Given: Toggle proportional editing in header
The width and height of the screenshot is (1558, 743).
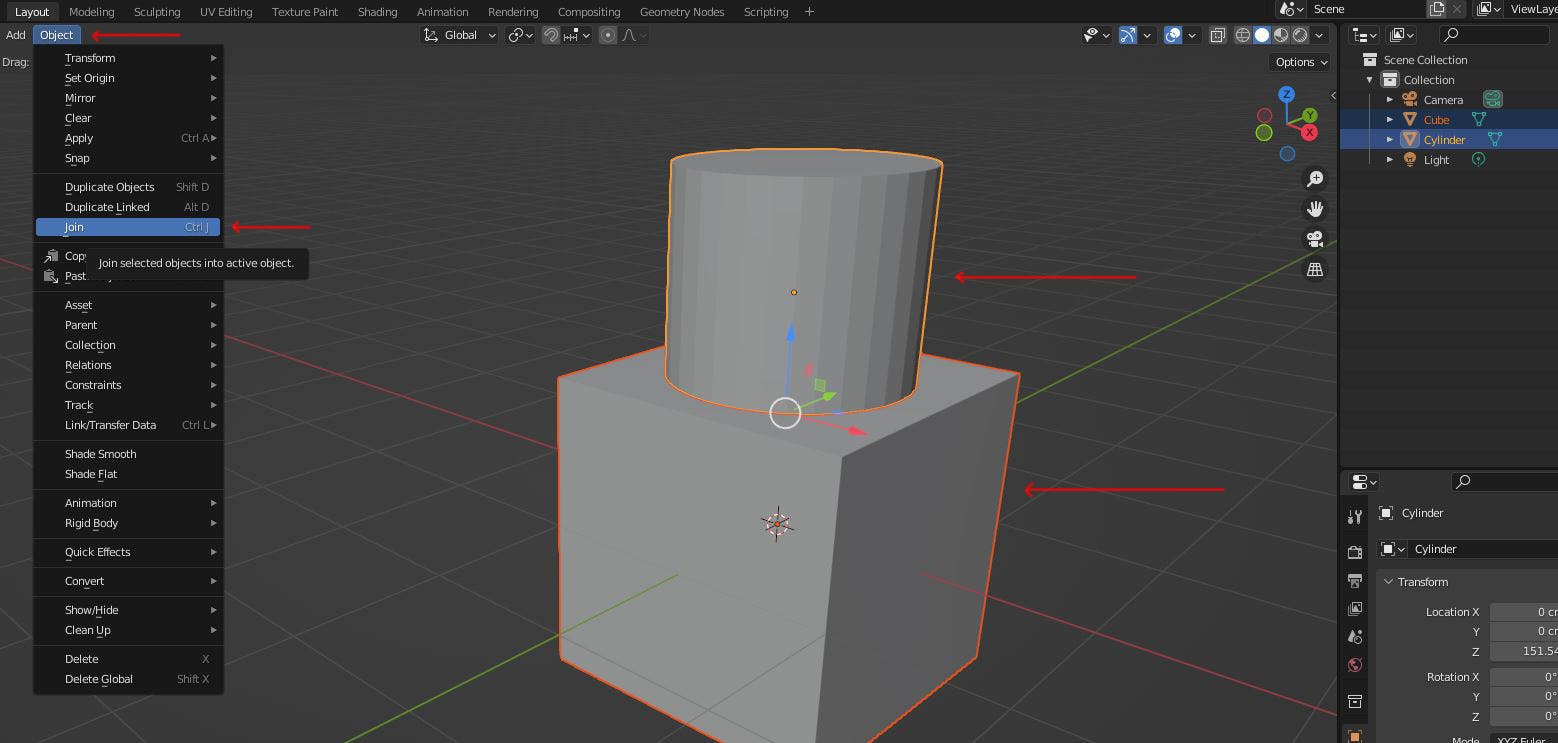Looking at the screenshot, I should pyautogui.click(x=608, y=35).
